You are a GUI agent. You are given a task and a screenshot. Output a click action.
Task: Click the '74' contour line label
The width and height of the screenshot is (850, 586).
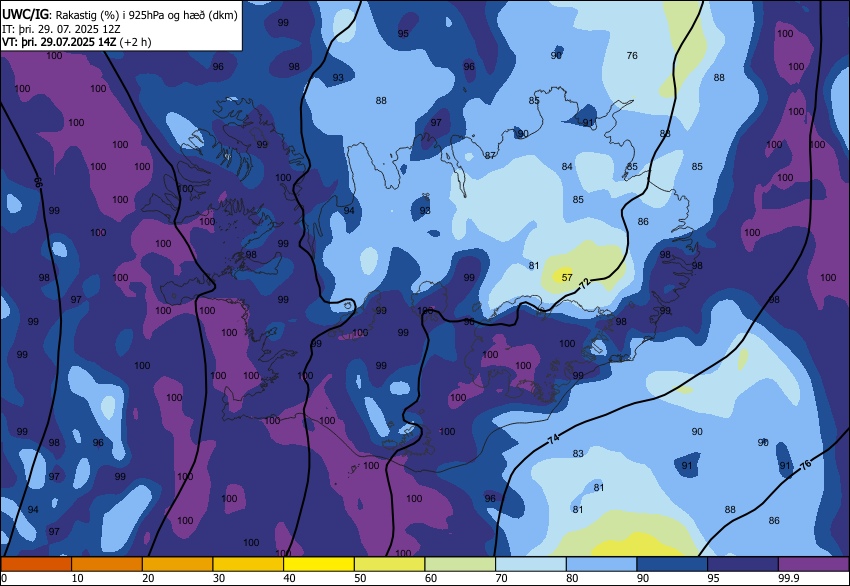(x=553, y=439)
